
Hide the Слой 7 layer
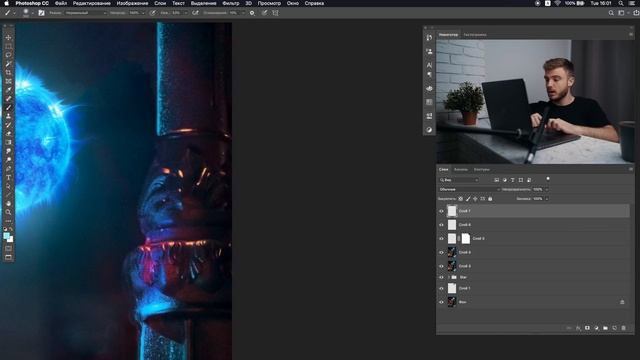click(x=441, y=211)
